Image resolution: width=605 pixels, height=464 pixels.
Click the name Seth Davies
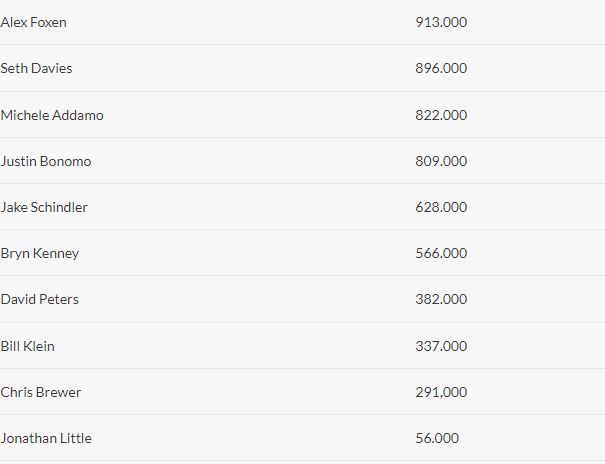pos(36,68)
